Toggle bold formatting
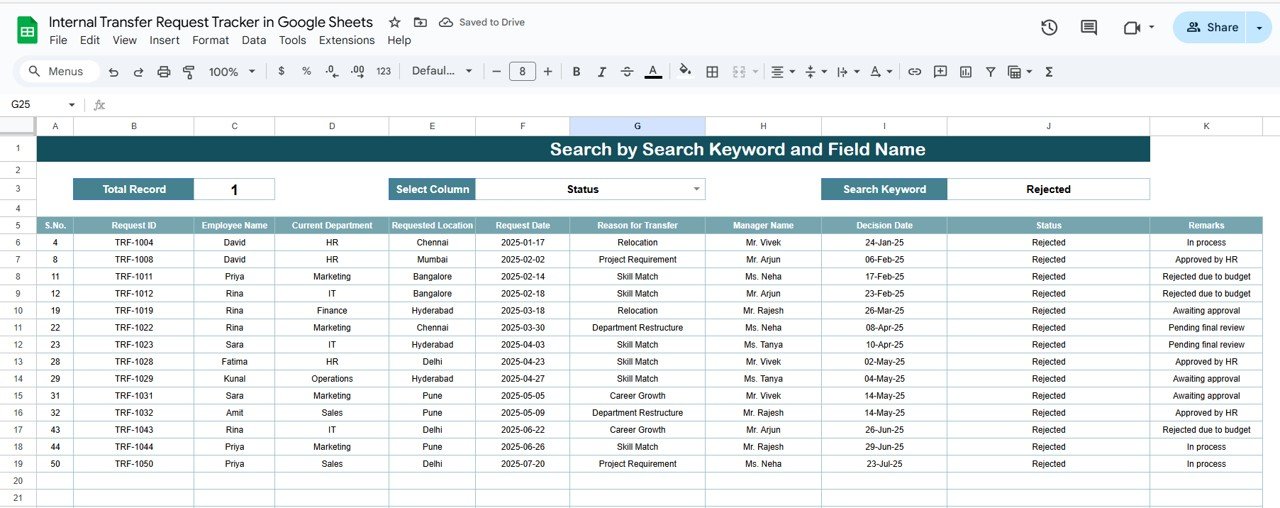 [576, 72]
